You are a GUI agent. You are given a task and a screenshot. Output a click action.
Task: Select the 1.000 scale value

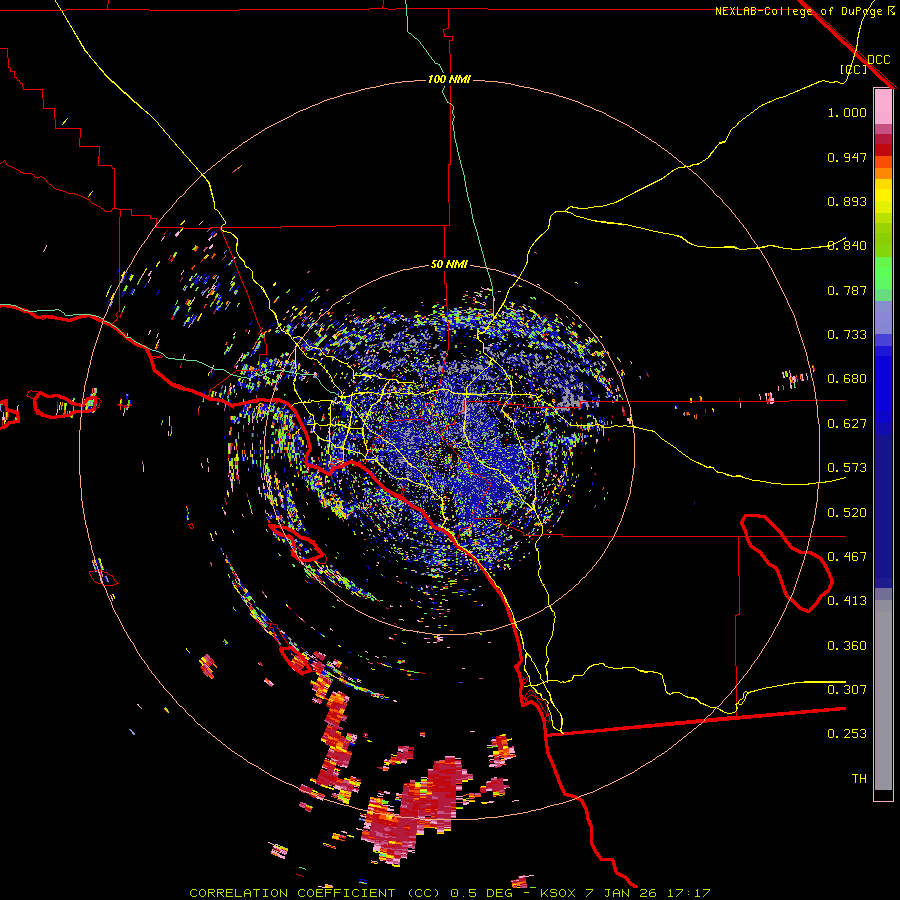[847, 113]
